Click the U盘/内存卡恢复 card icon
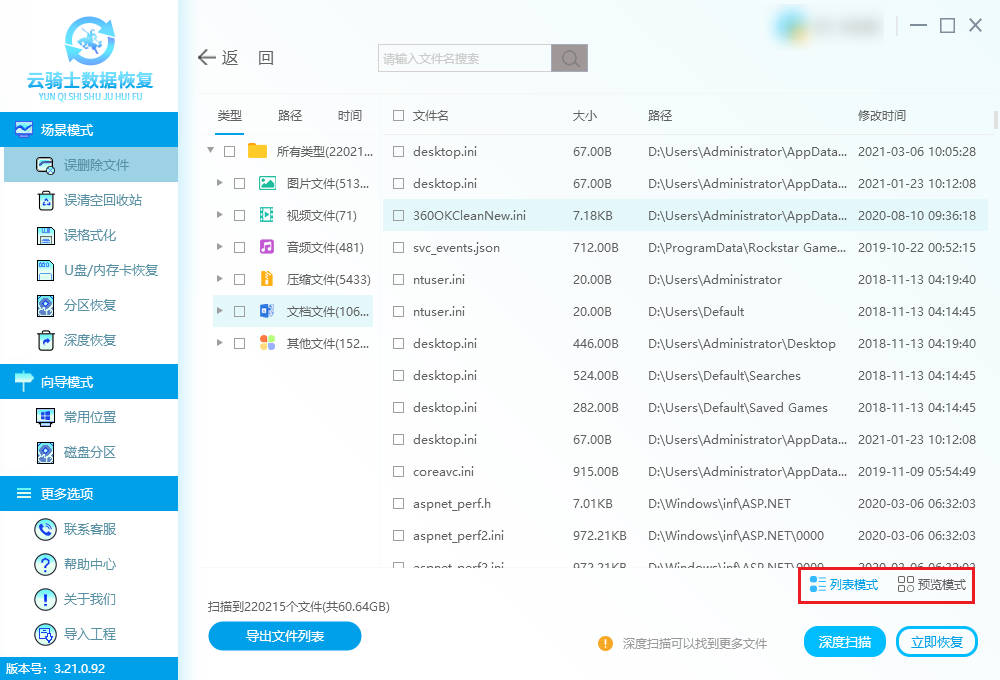The height and width of the screenshot is (680, 1000). coord(46,270)
